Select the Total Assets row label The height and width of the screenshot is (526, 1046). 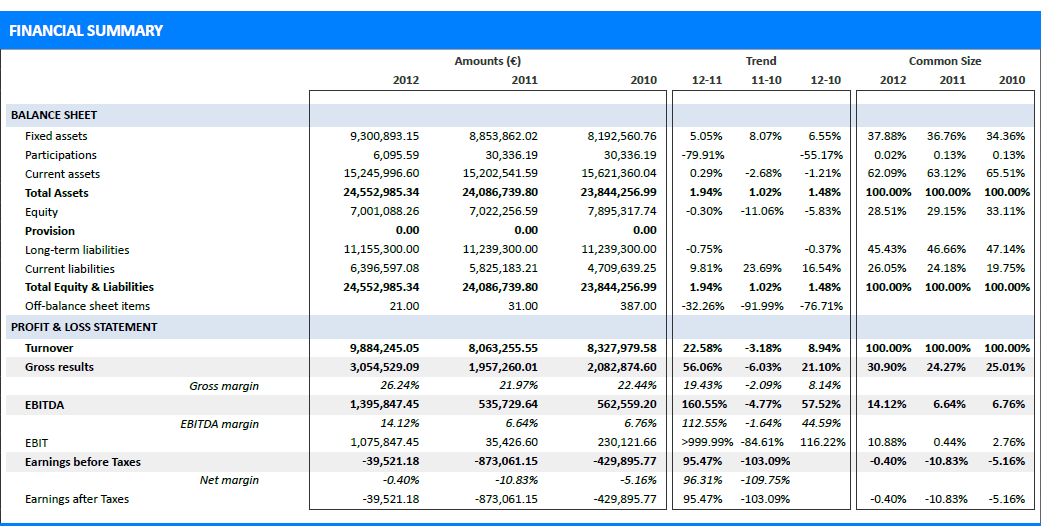pyautogui.click(x=57, y=193)
